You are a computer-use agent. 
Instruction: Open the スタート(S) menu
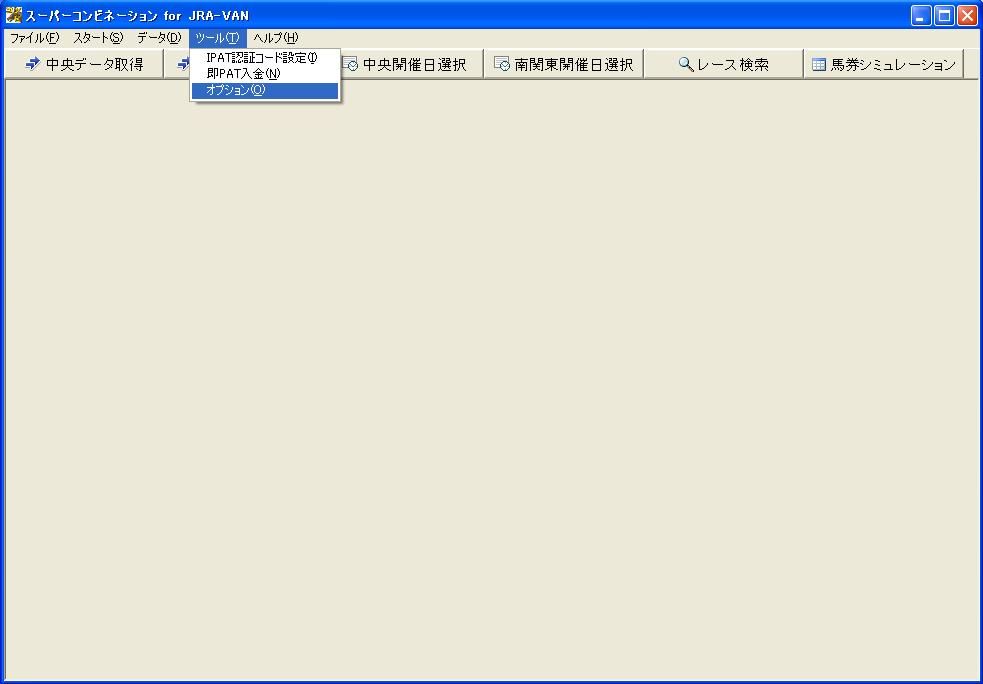click(x=98, y=38)
